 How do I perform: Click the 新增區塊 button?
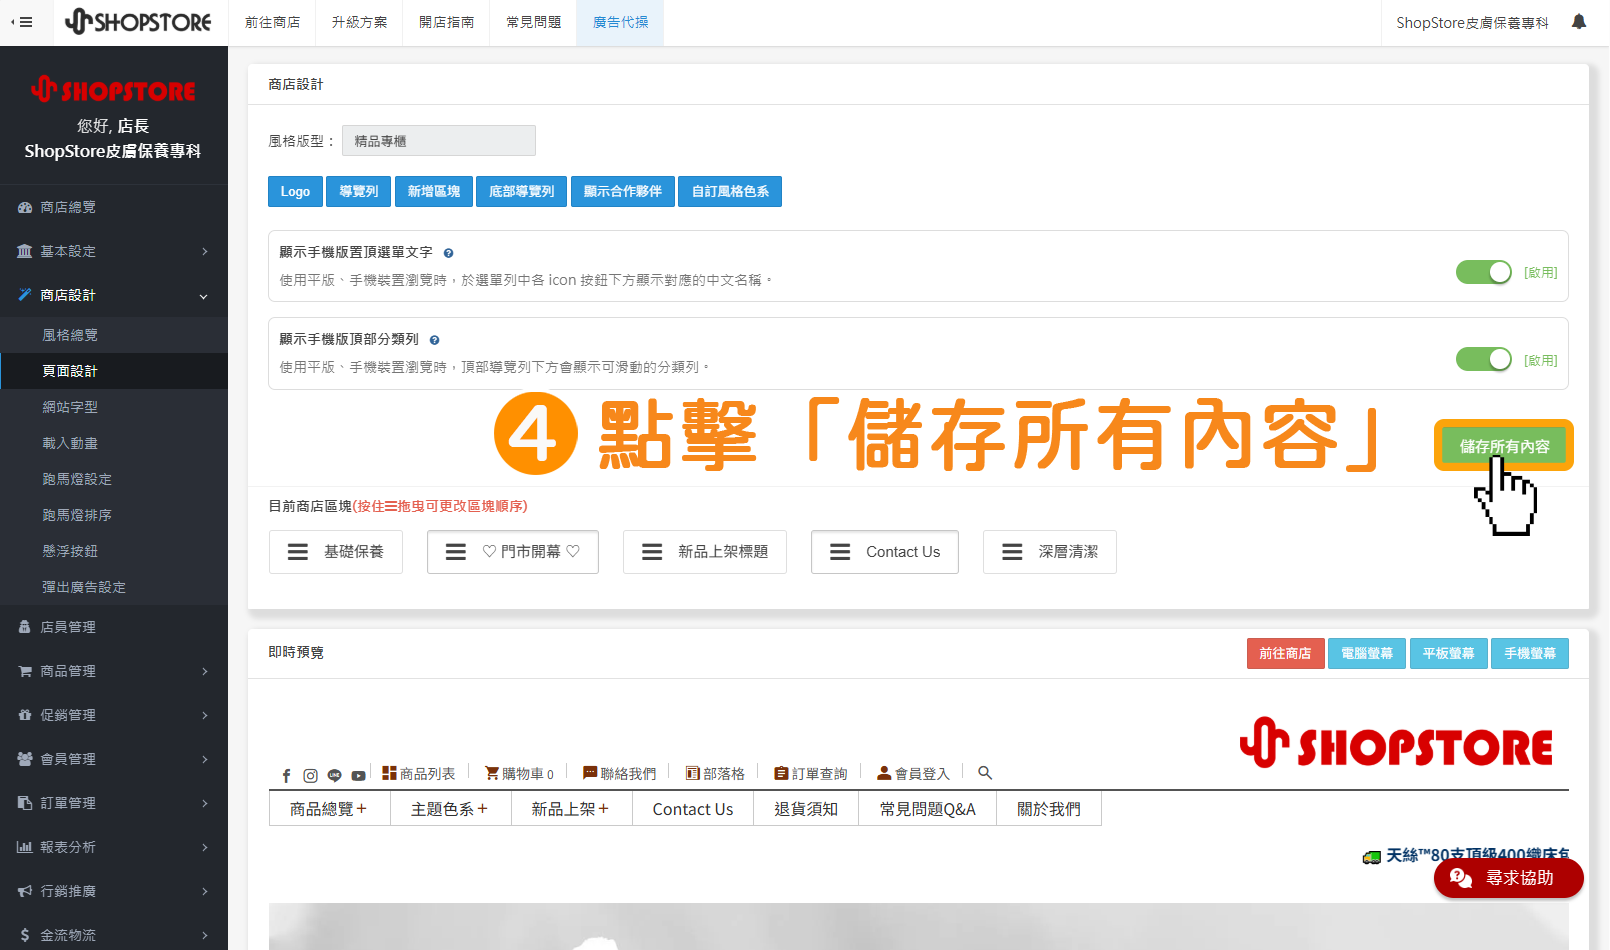point(434,191)
